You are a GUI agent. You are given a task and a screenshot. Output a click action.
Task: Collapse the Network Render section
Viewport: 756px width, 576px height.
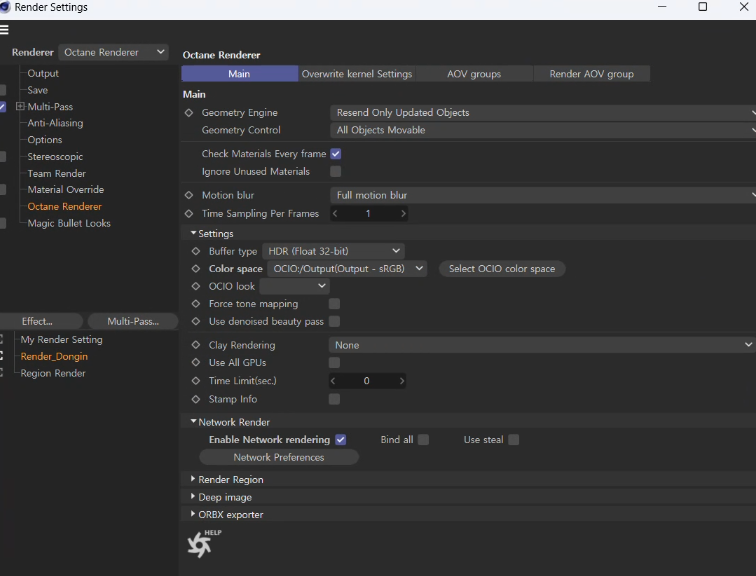coord(193,422)
